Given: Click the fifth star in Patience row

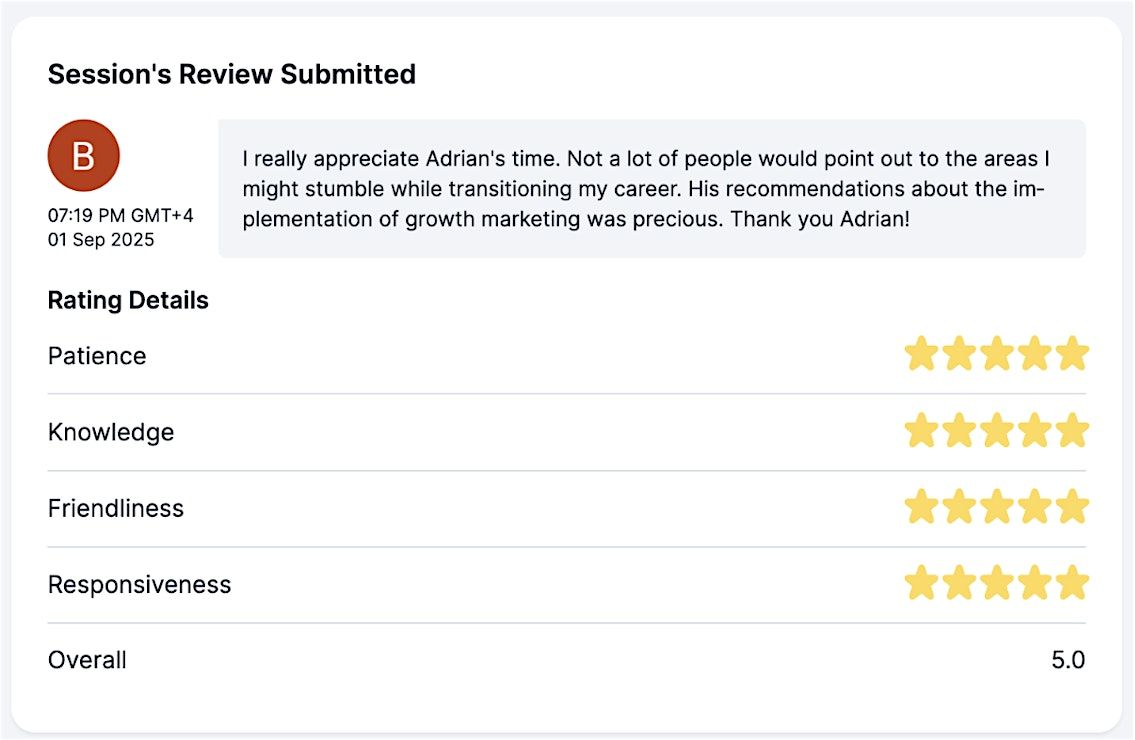Looking at the screenshot, I should point(1071,355).
